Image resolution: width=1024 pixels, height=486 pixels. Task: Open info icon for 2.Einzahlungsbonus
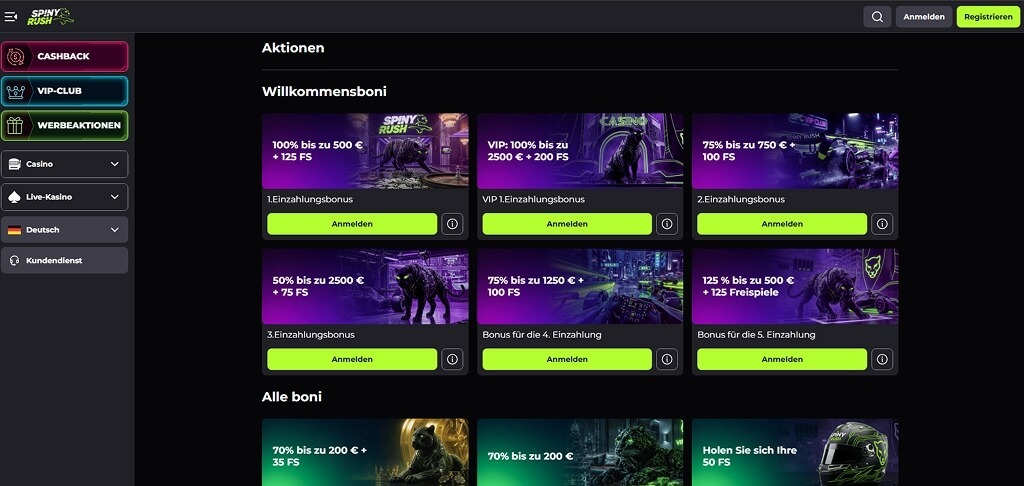coord(882,224)
